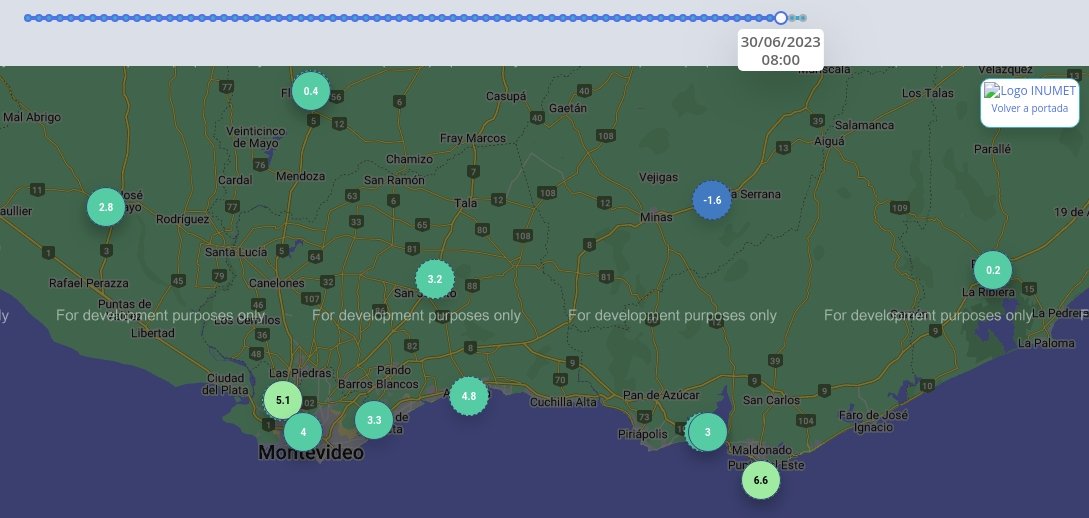Click the Rodríguez label

tap(183, 219)
